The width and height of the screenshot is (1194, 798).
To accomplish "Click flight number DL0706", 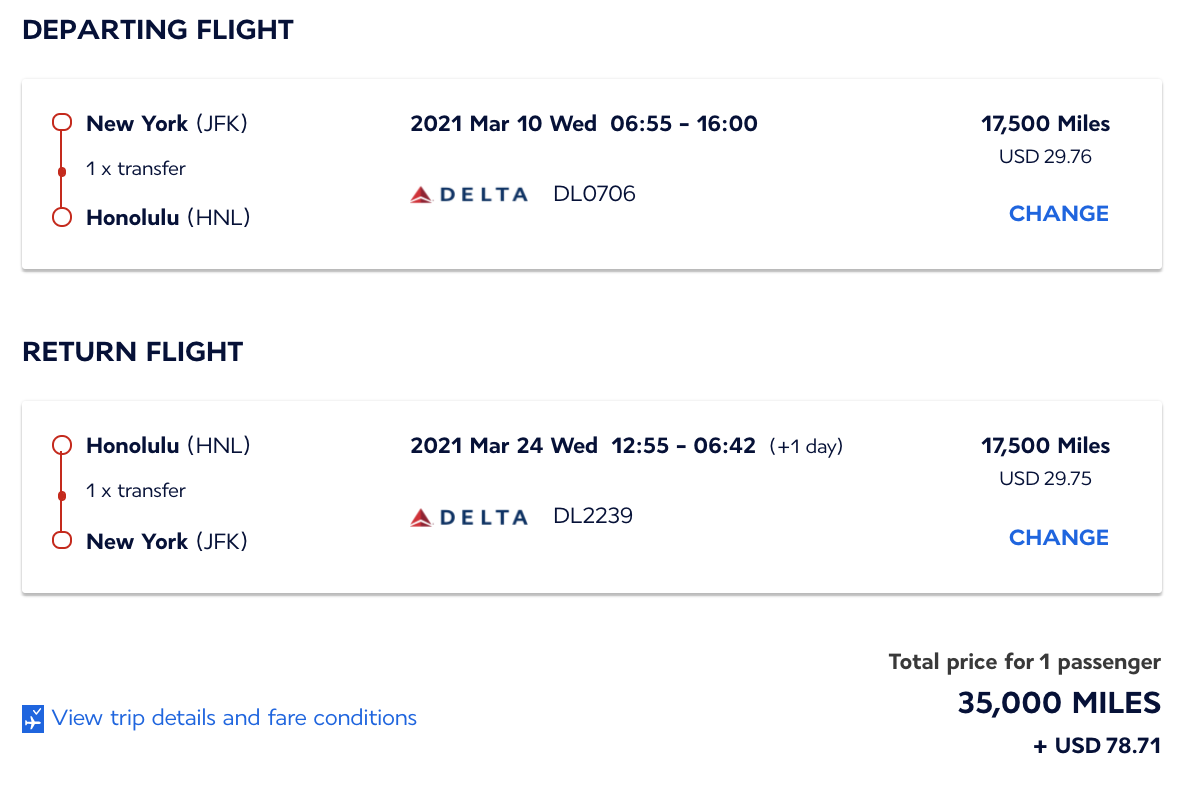I will click(594, 193).
